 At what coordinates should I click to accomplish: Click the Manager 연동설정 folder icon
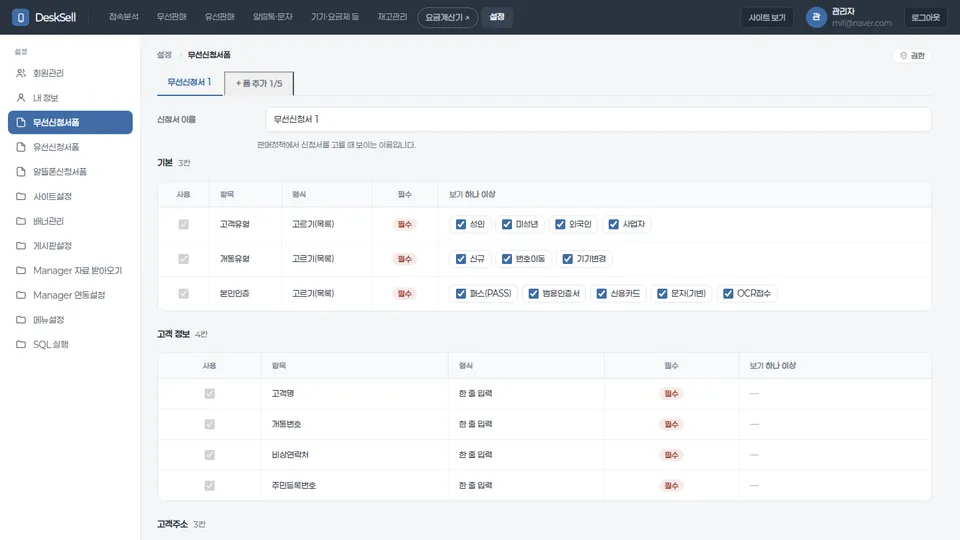click(21, 295)
